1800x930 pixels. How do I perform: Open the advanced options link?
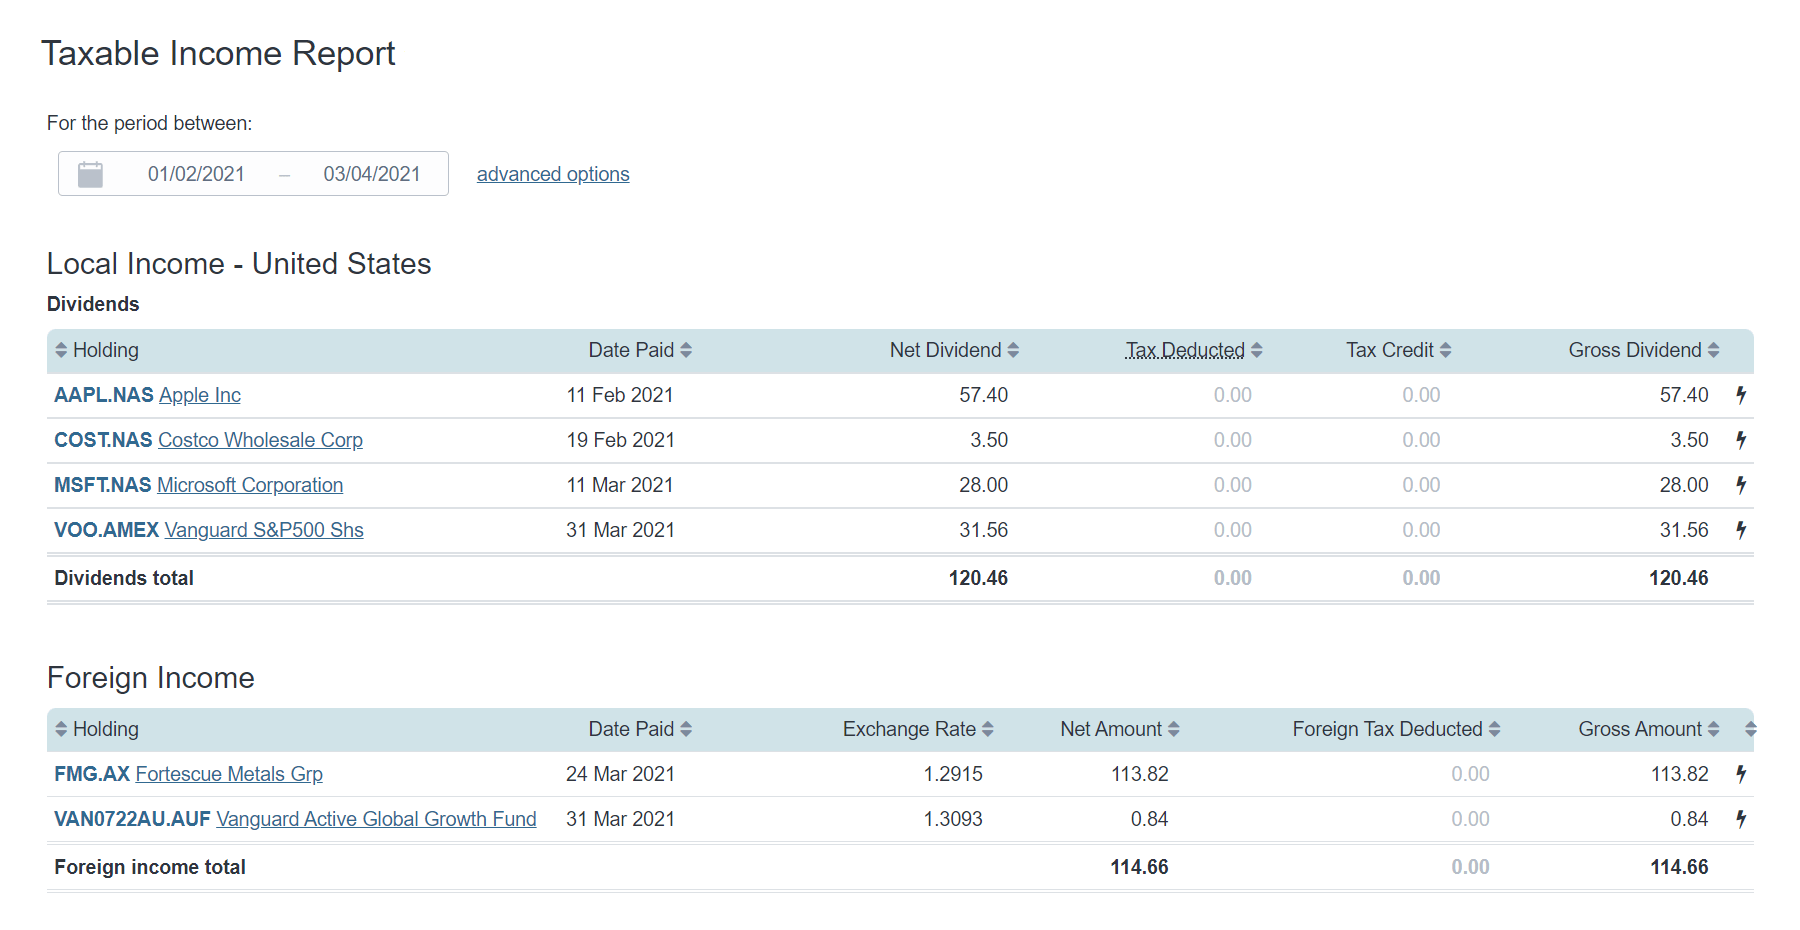(553, 174)
